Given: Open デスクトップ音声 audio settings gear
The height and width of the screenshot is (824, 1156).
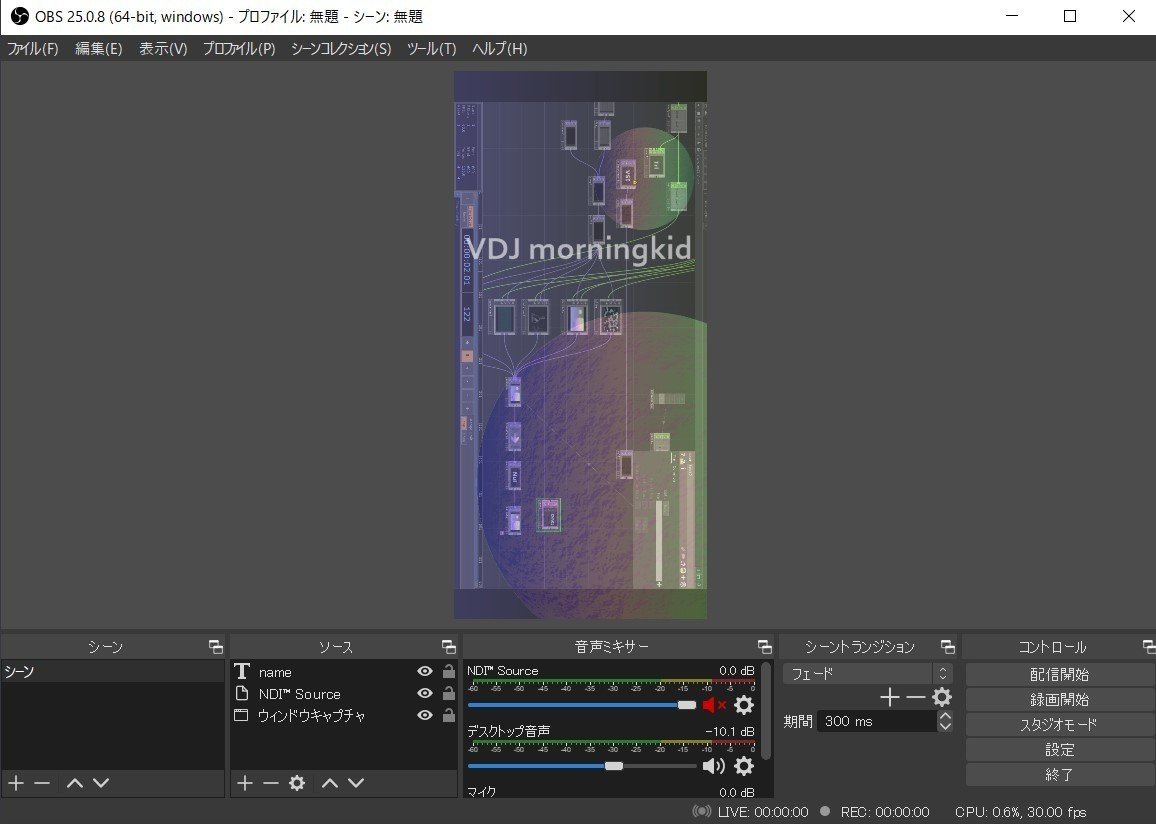Looking at the screenshot, I should pyautogui.click(x=744, y=767).
